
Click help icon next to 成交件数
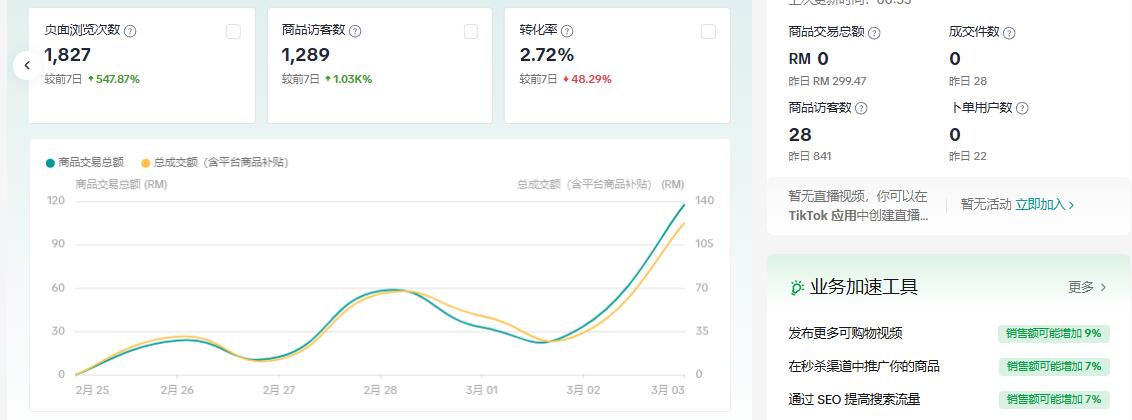tap(1009, 33)
